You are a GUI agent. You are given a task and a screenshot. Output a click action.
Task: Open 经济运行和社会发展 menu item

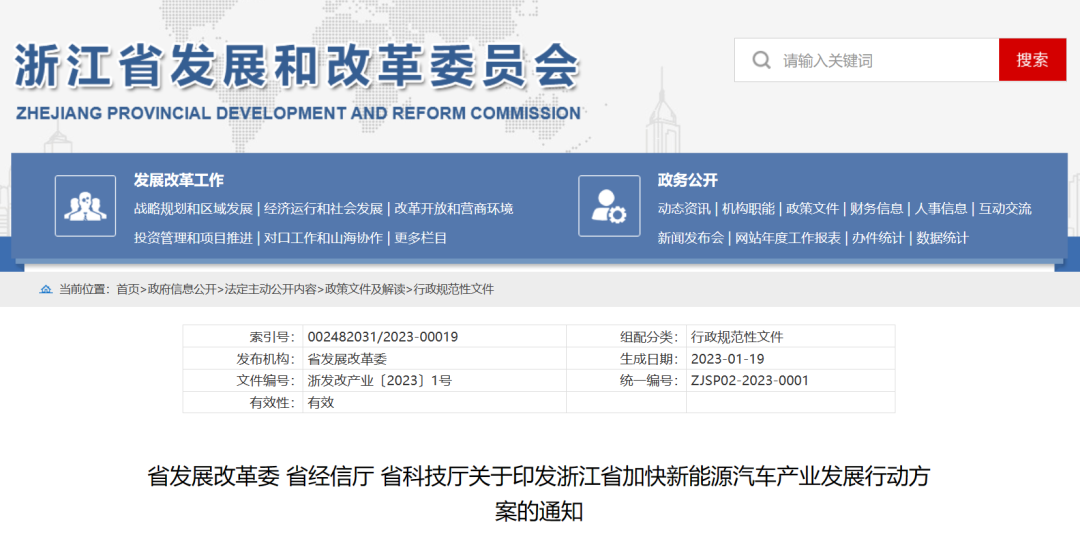[324, 209]
